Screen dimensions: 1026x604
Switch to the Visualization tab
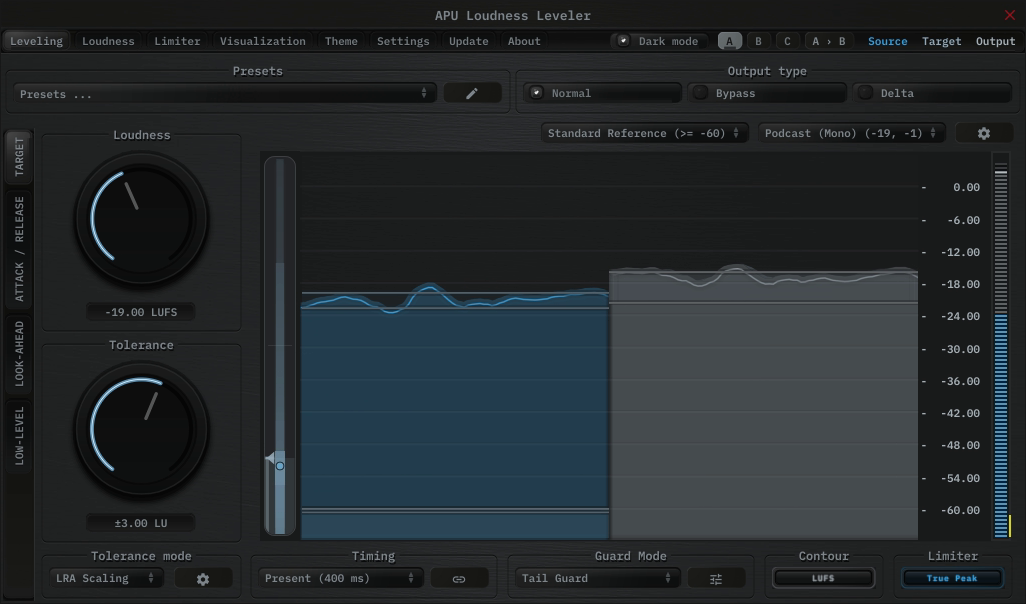click(262, 41)
